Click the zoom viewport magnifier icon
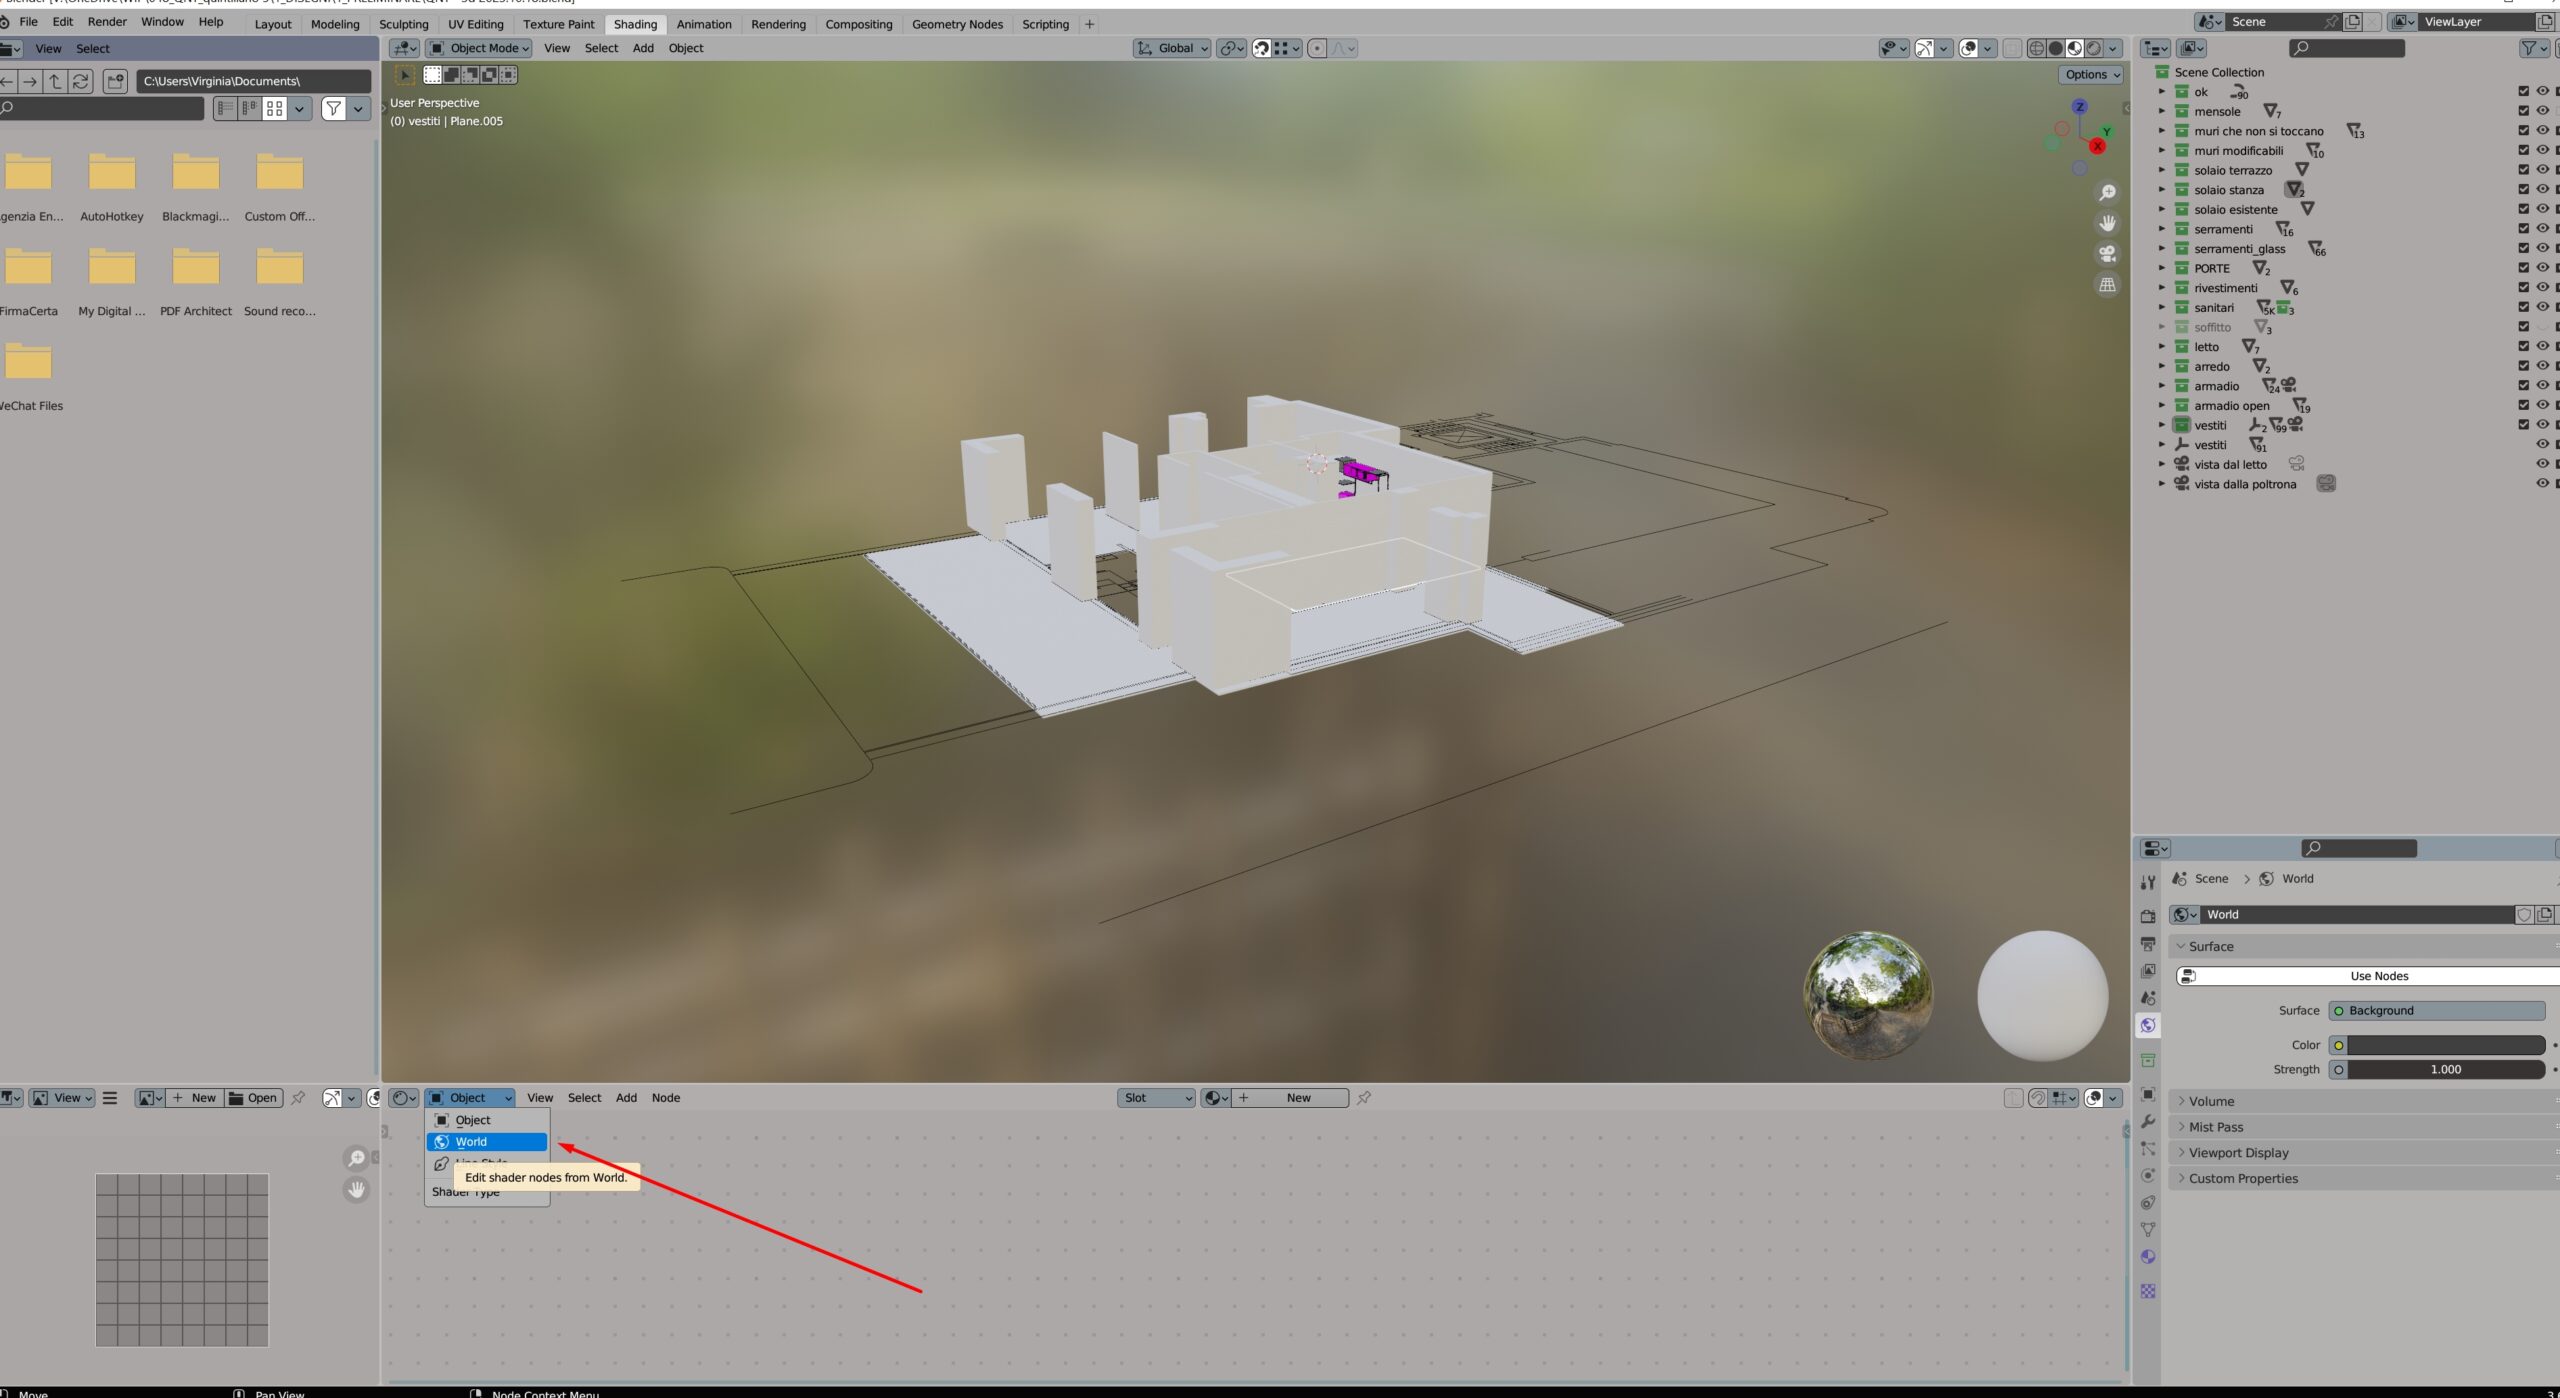2560x1398 pixels. (x=2107, y=193)
